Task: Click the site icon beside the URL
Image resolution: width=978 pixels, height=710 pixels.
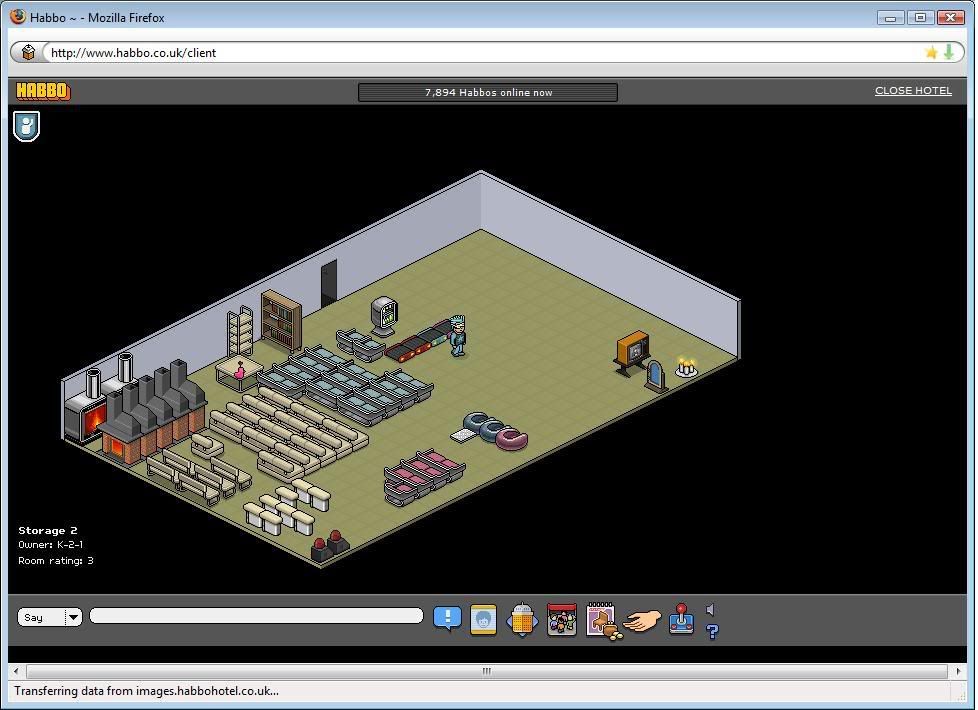Action: click(29, 52)
